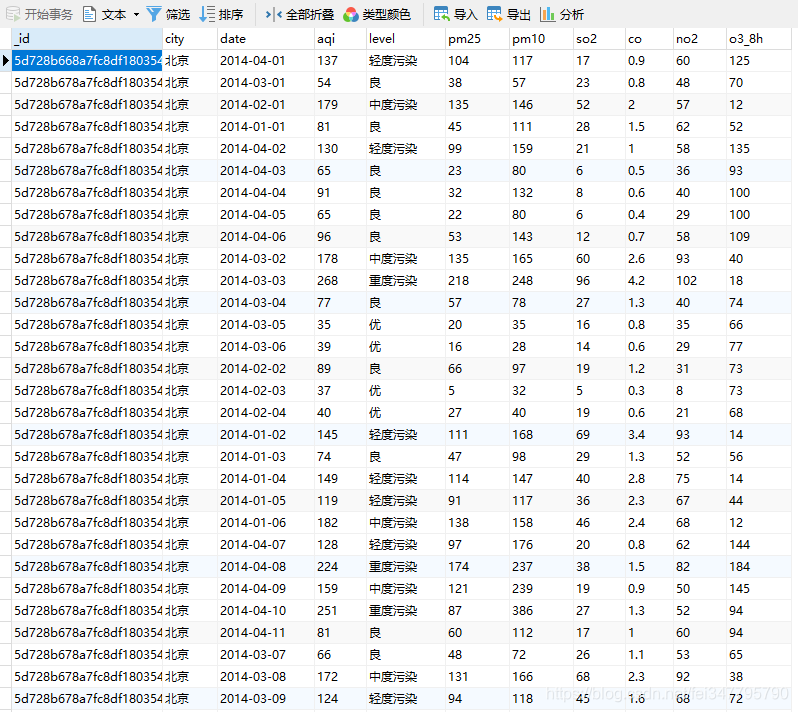Screen dimensions: 798x712
Task: Click the date cell 2014-03-07
Action: pos(266,655)
